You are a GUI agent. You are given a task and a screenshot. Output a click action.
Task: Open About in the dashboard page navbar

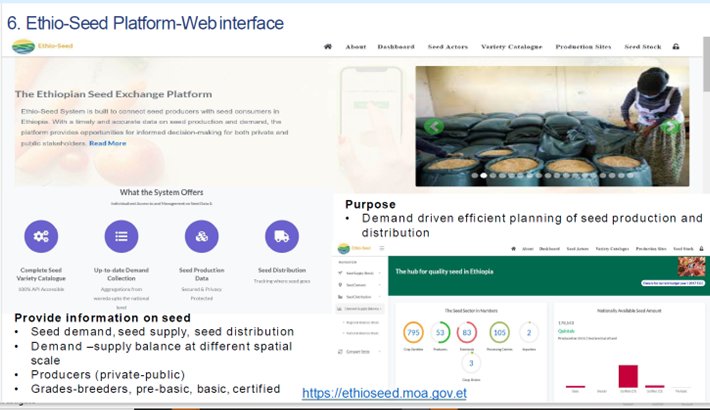528,249
